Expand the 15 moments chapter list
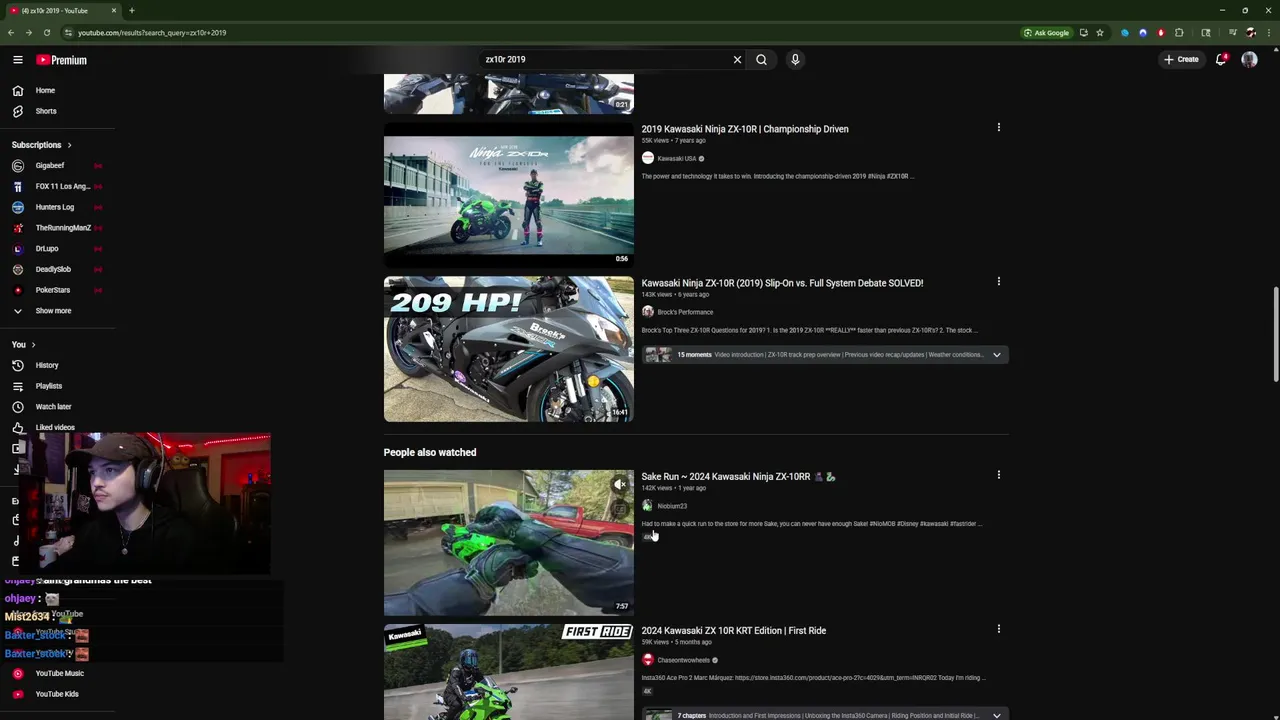This screenshot has width=1280, height=720. click(996, 355)
